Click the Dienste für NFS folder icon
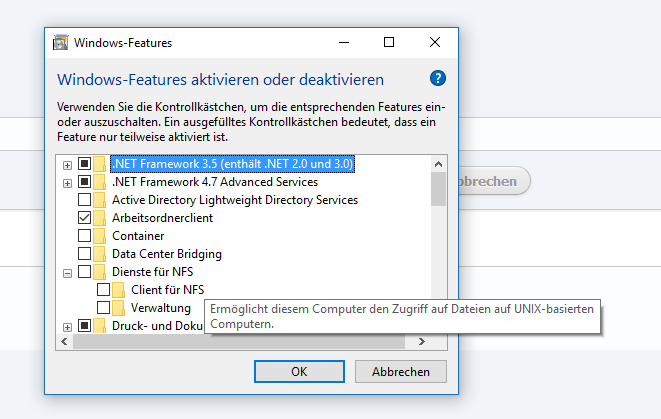The width and height of the screenshot is (661, 419). (99, 272)
